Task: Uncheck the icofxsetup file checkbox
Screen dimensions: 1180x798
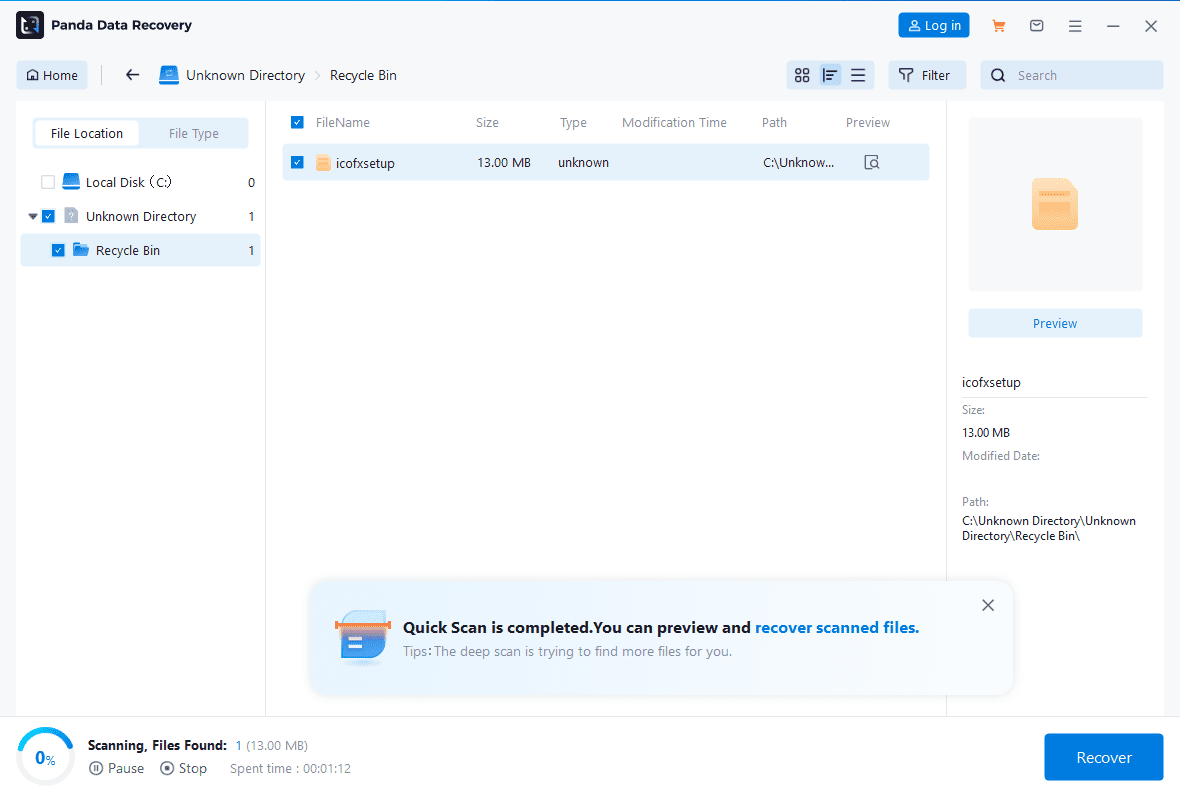Action: coord(297,162)
